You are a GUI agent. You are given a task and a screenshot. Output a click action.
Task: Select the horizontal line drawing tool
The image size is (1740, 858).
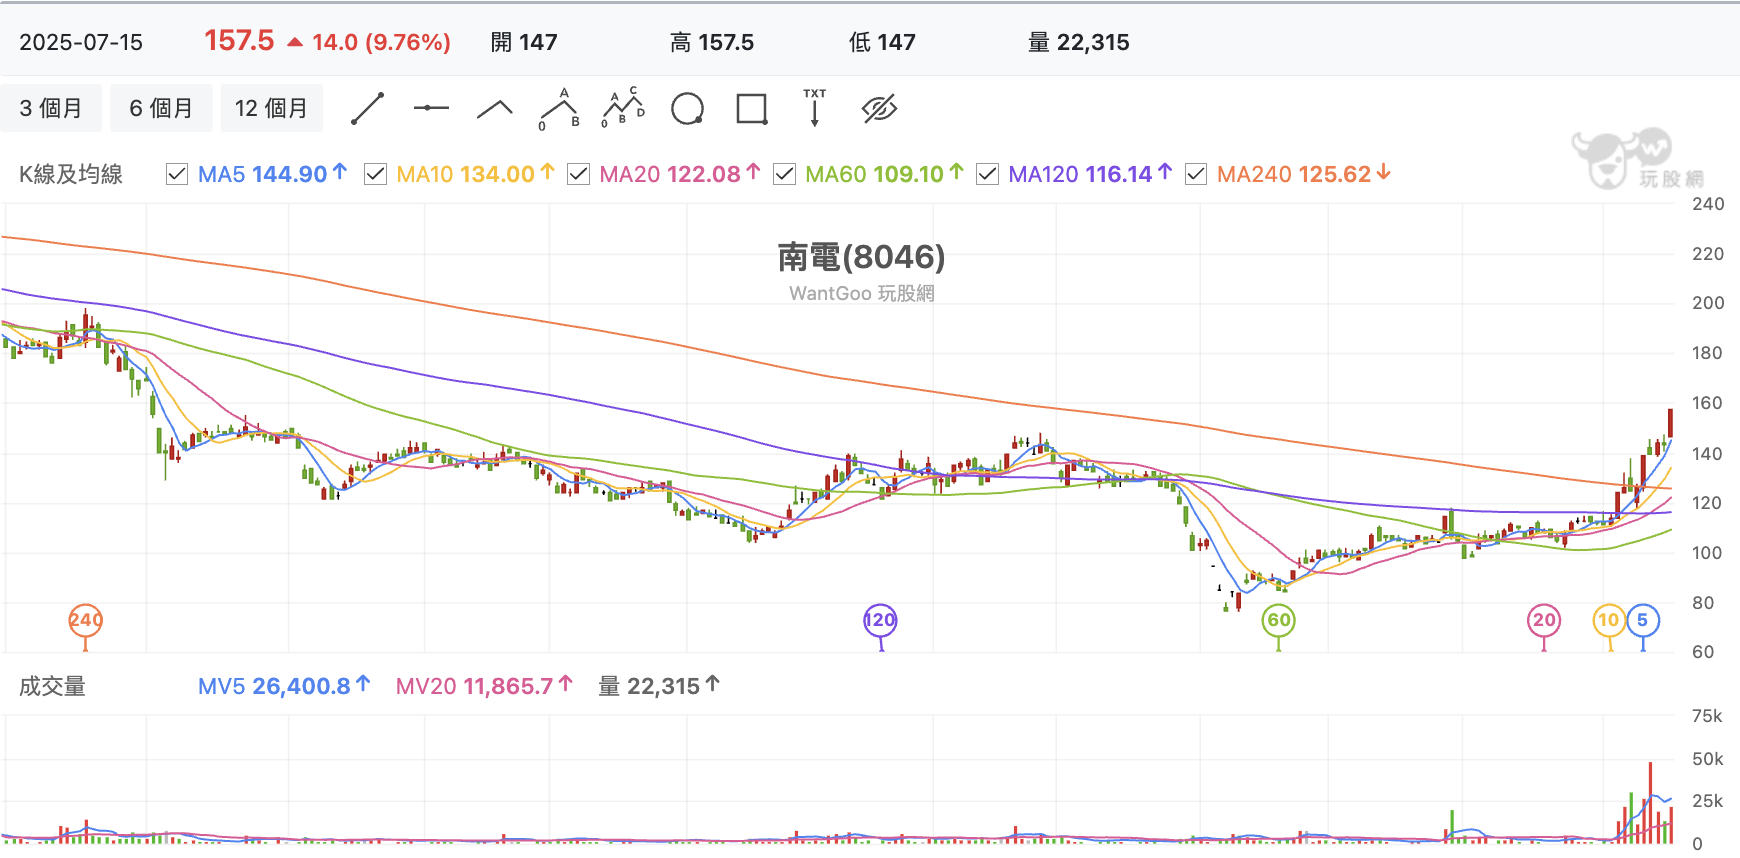431,108
